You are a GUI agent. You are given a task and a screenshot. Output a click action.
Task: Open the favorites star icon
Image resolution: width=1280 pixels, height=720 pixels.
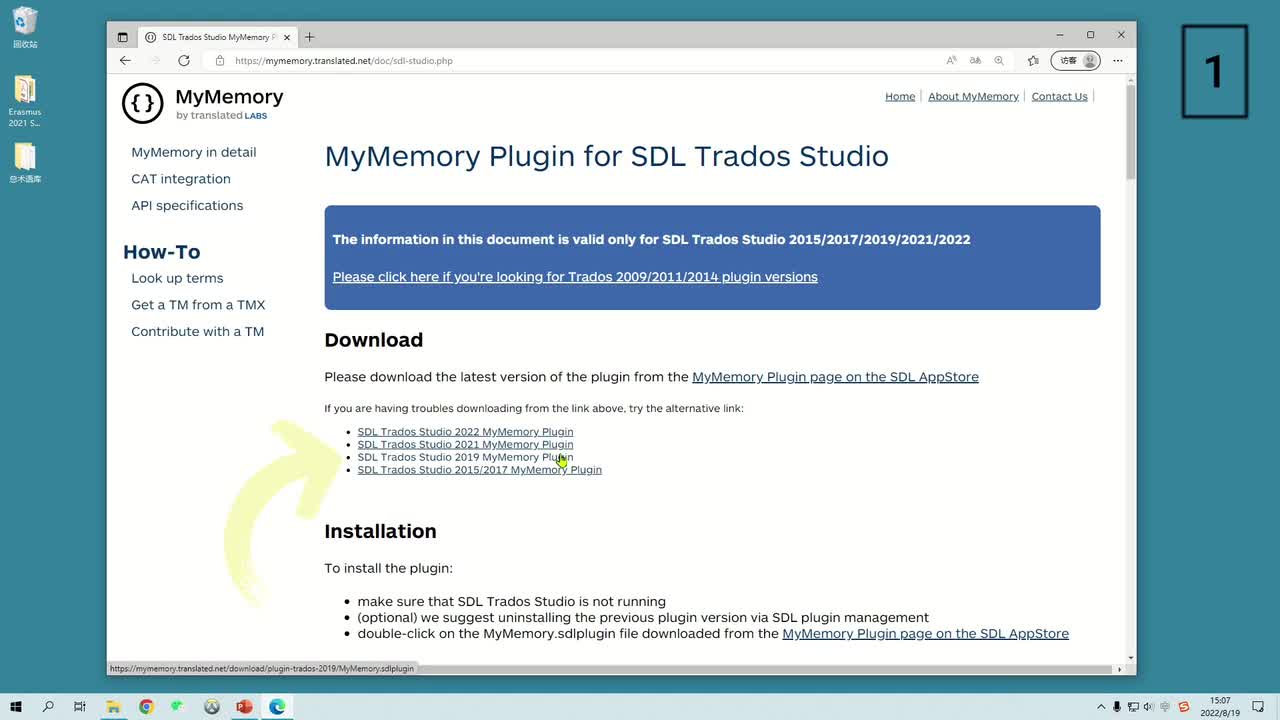pos(1033,61)
